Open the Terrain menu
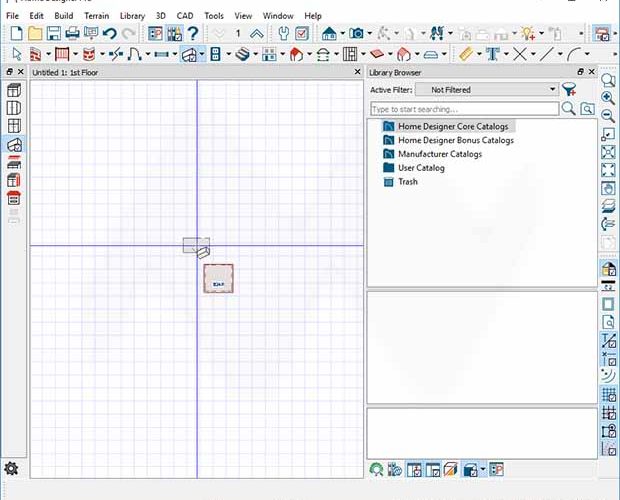This screenshot has width=620, height=500. [x=96, y=16]
